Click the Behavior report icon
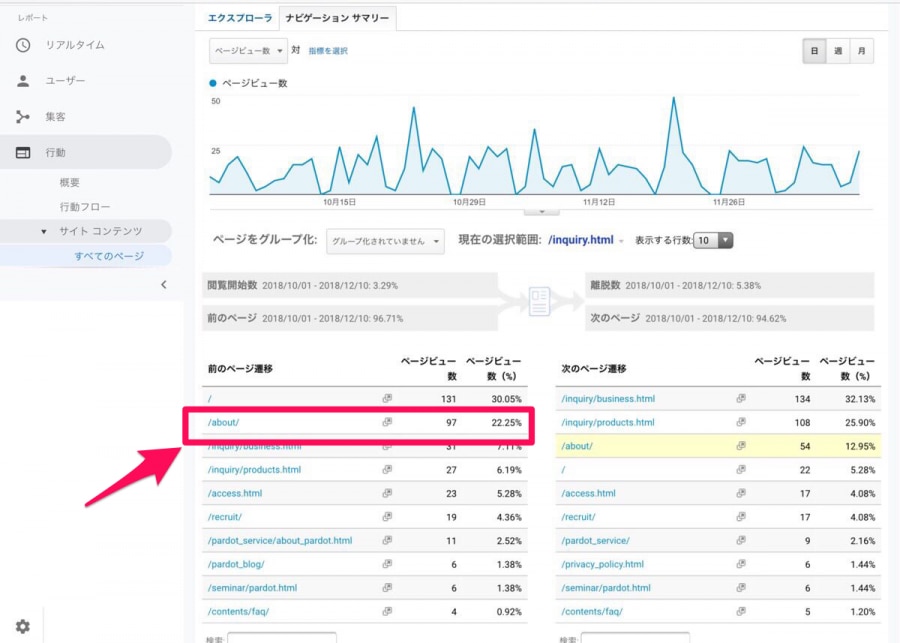Screen dimensions: 900x643 click(23, 153)
